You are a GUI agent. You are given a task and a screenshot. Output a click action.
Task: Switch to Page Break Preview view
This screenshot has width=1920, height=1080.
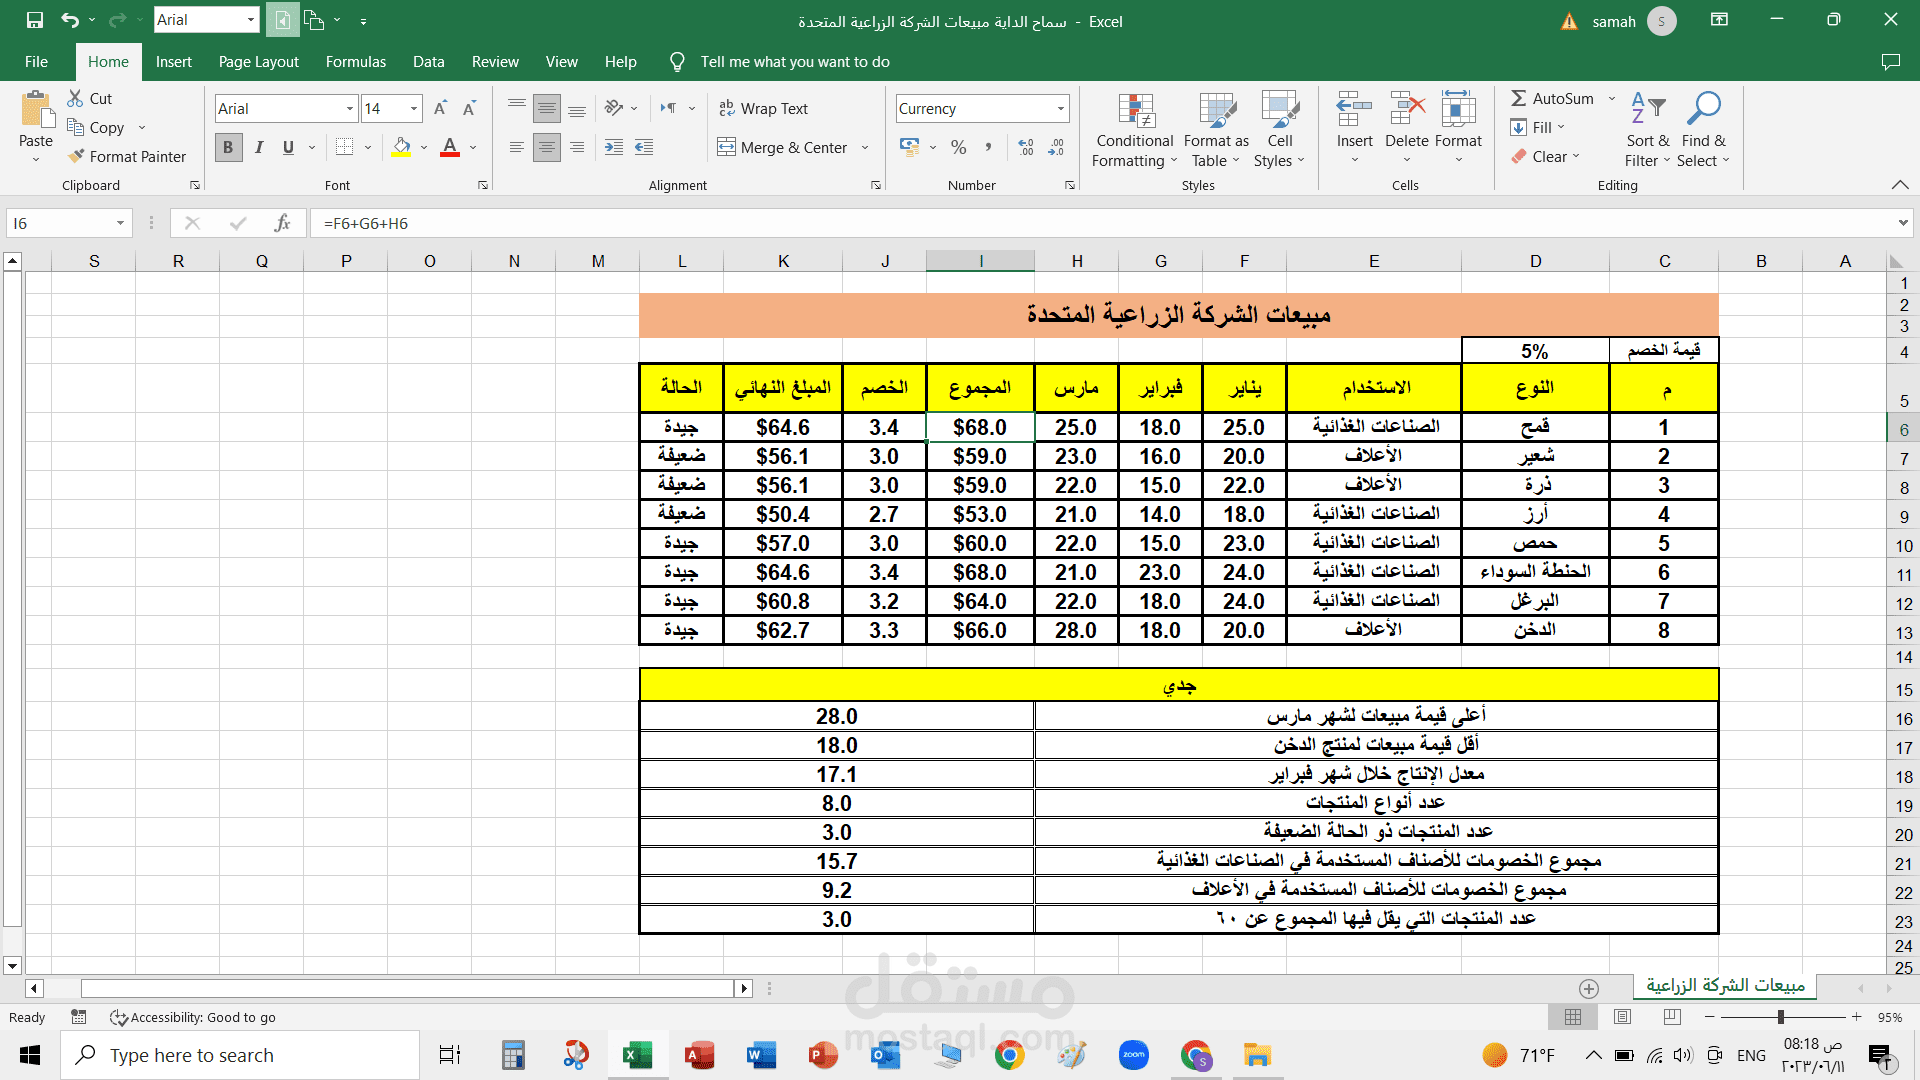tap(1672, 1017)
